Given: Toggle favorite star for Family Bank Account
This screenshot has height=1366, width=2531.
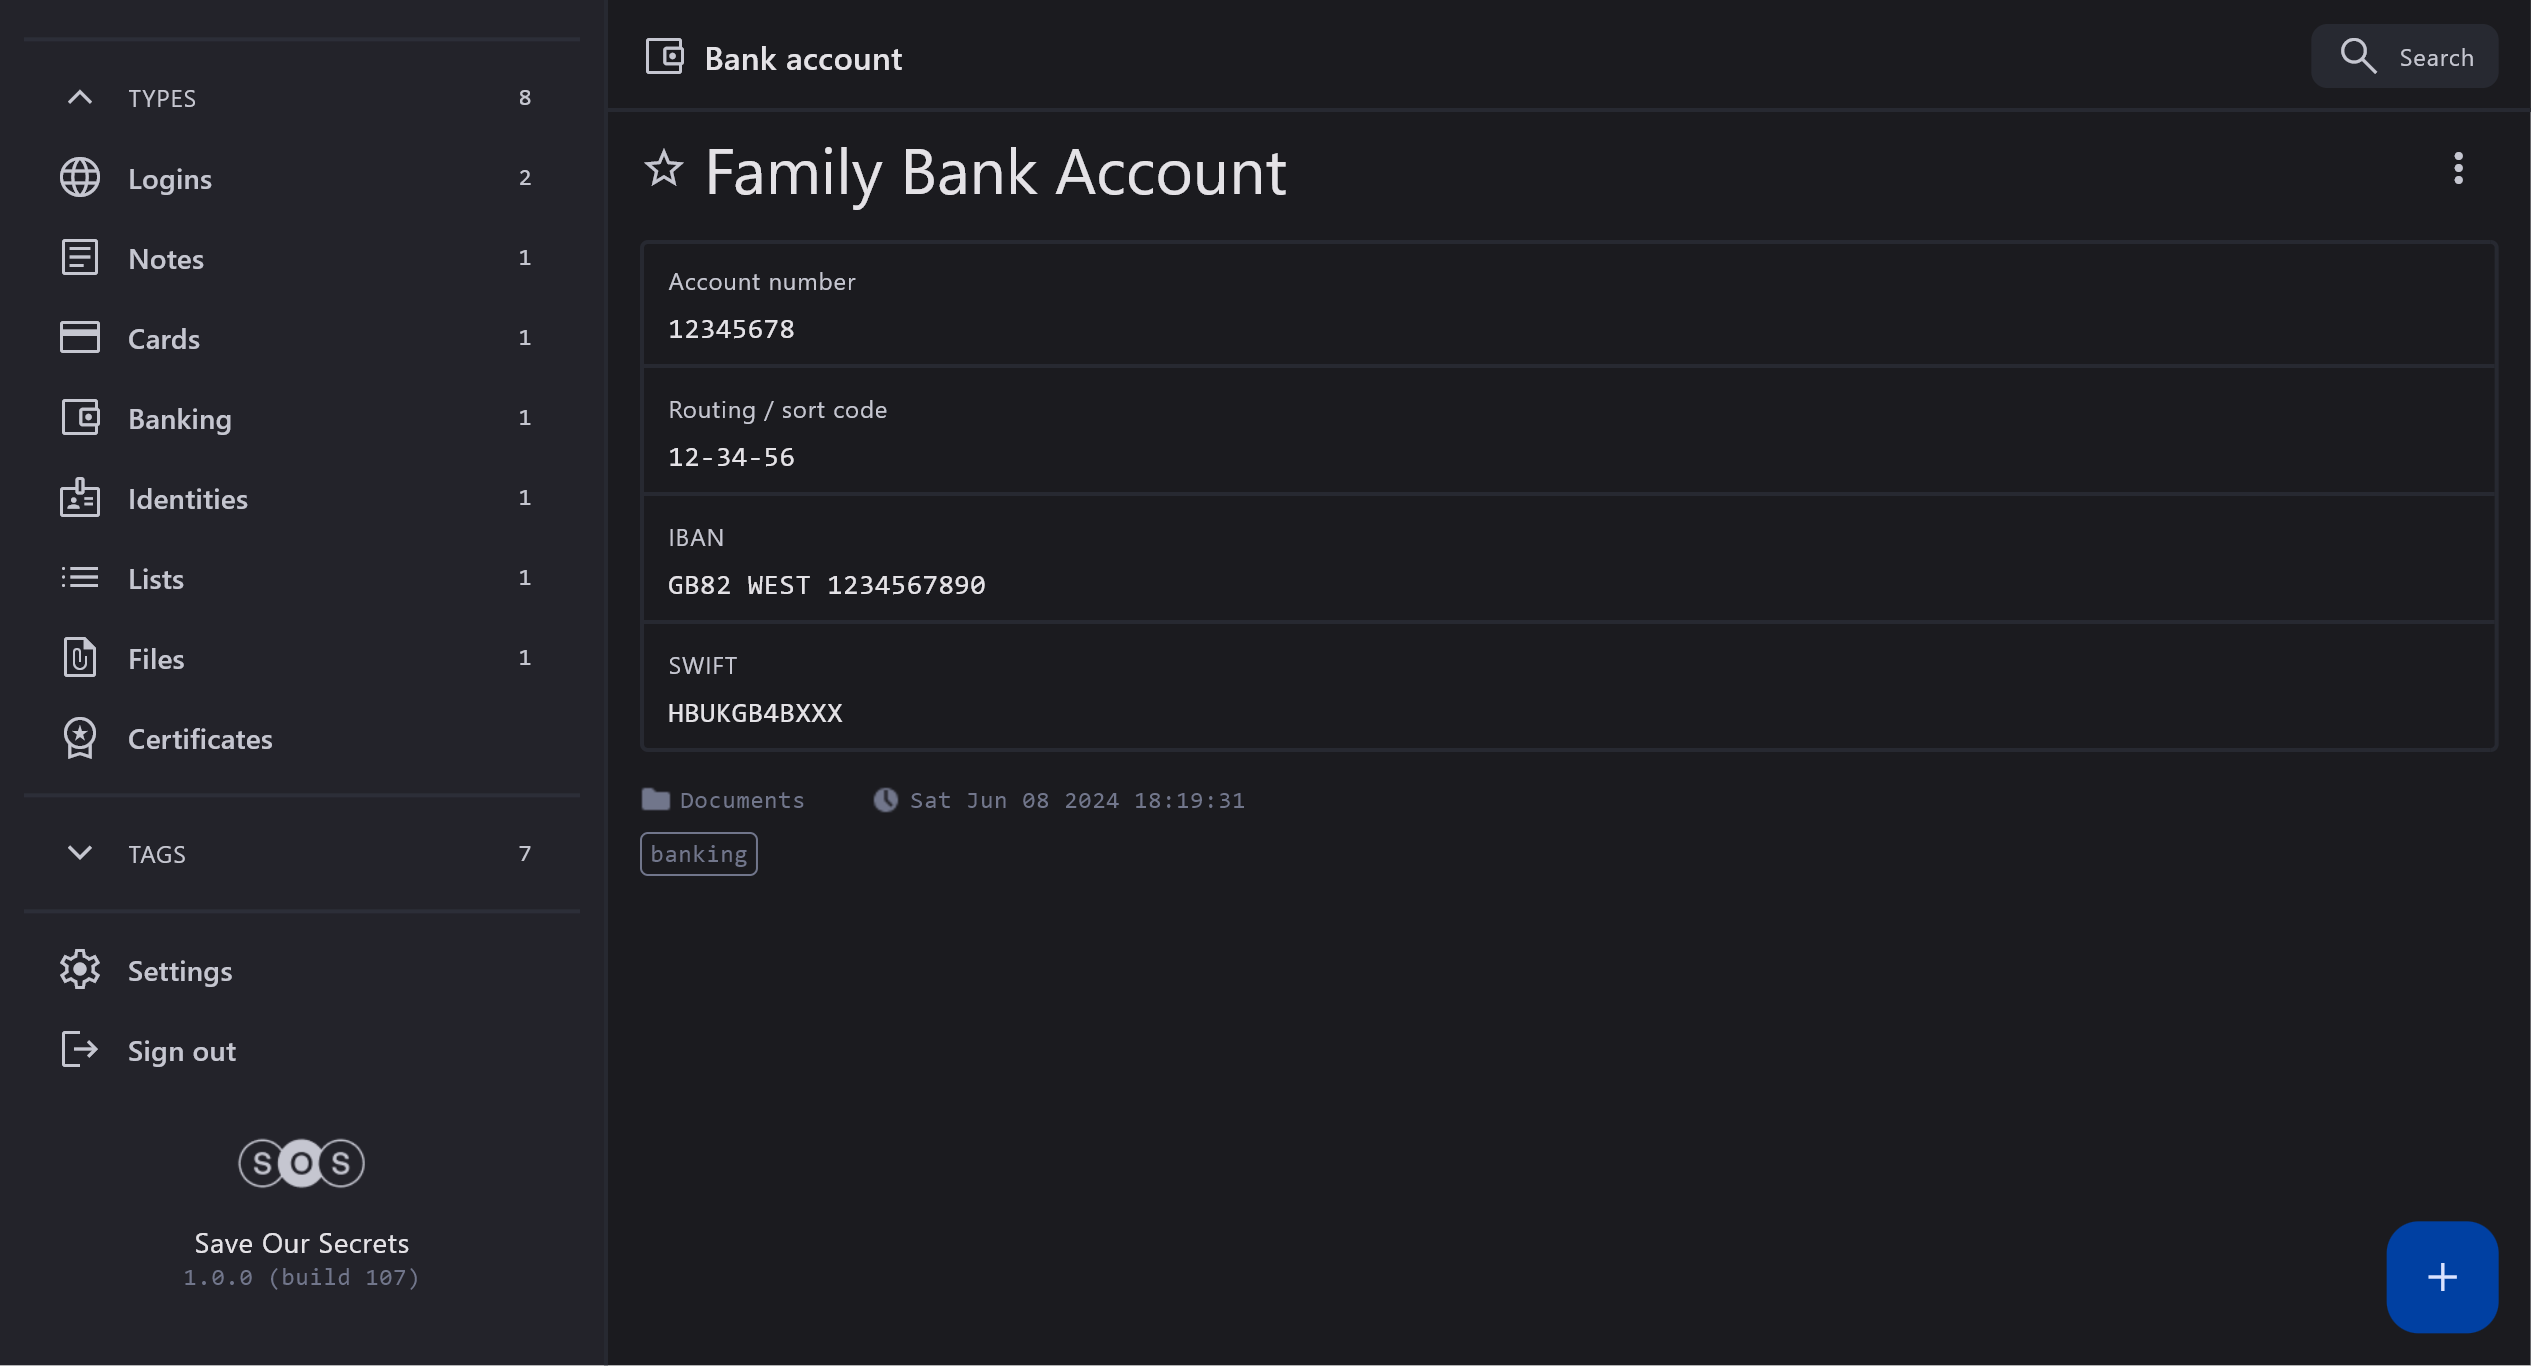Looking at the screenshot, I should [x=663, y=170].
